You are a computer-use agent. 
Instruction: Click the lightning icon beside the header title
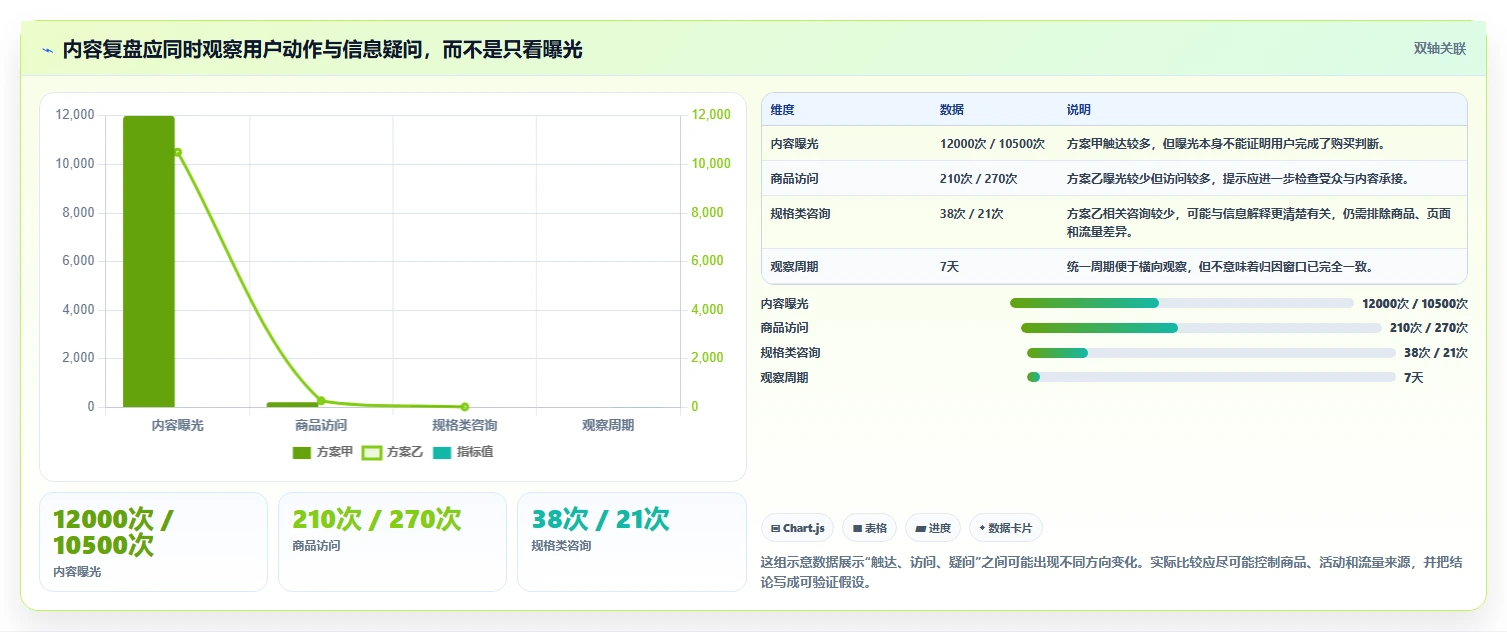point(47,50)
